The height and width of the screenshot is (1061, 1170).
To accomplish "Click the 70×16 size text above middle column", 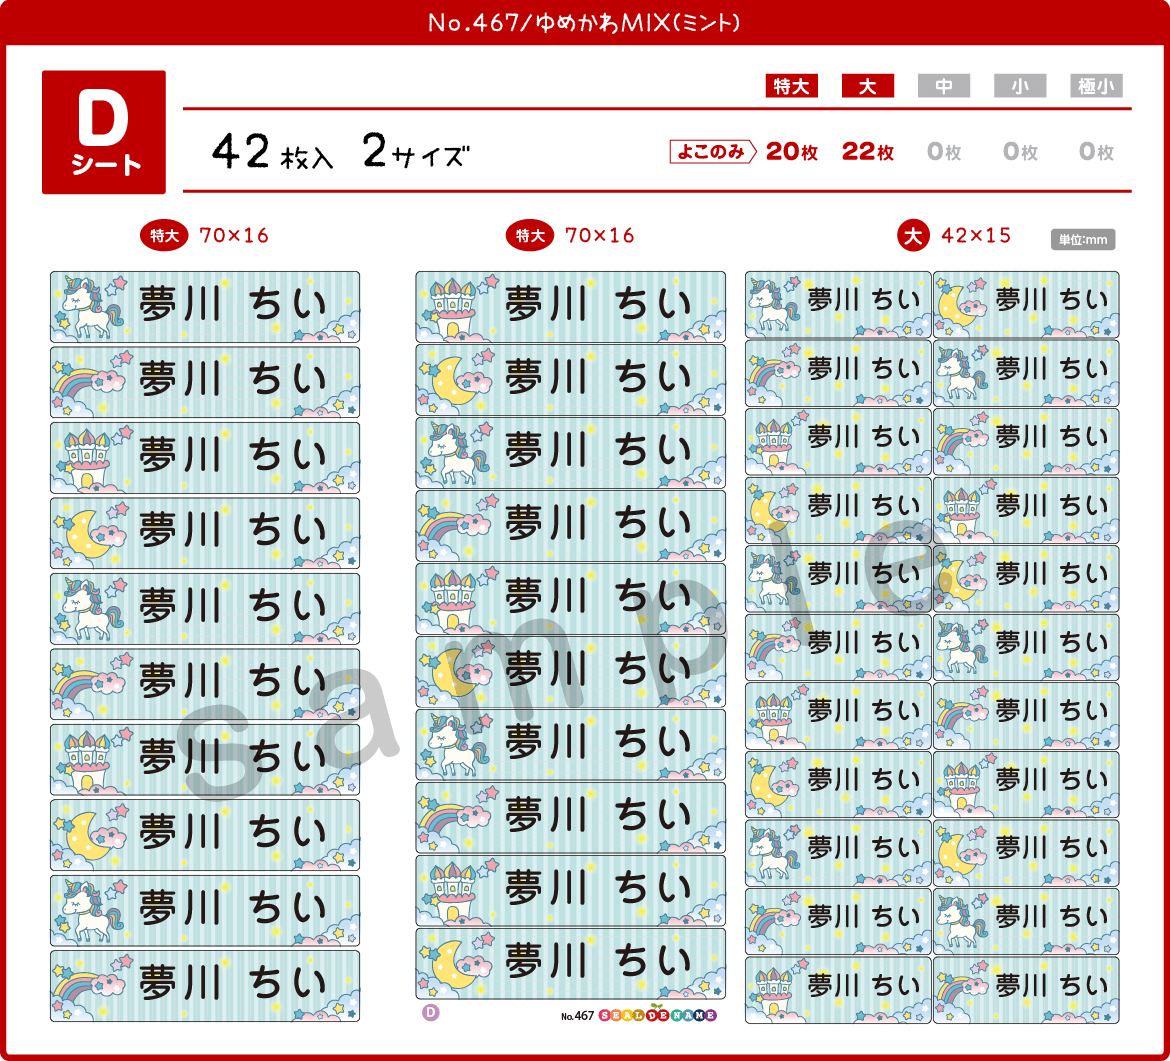I will 599,236.
